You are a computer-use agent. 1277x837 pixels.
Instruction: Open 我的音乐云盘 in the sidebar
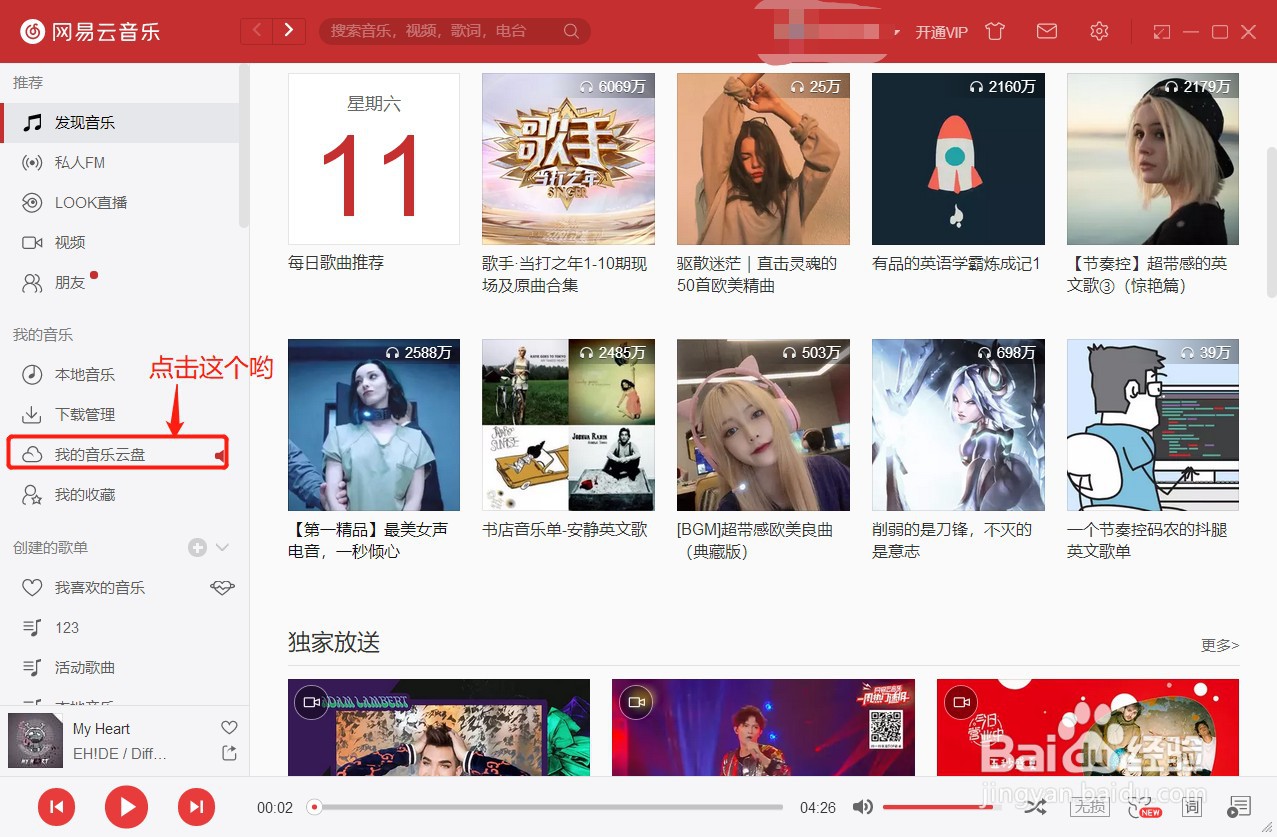click(x=120, y=454)
